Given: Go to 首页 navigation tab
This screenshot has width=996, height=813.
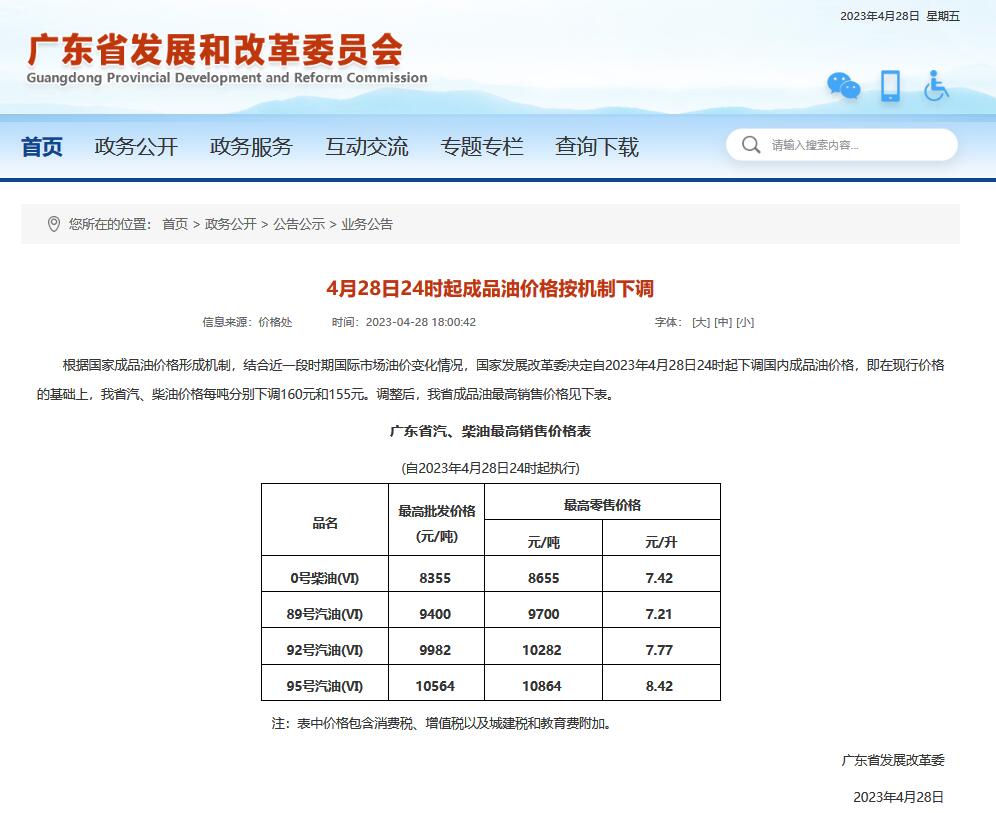Looking at the screenshot, I should tap(41, 147).
